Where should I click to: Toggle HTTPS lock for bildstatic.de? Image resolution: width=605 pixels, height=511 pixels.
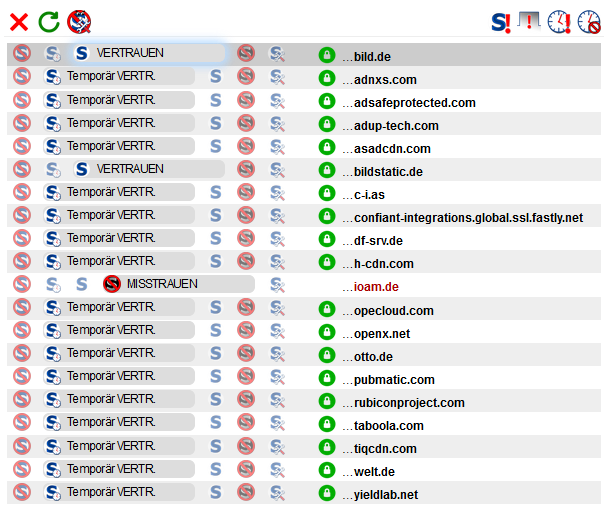[x=327, y=170]
